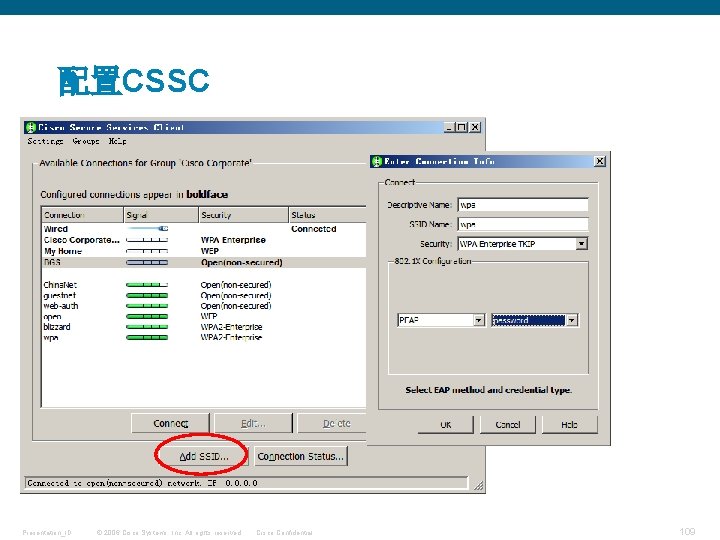Select the guestnet network

(x=204, y=295)
